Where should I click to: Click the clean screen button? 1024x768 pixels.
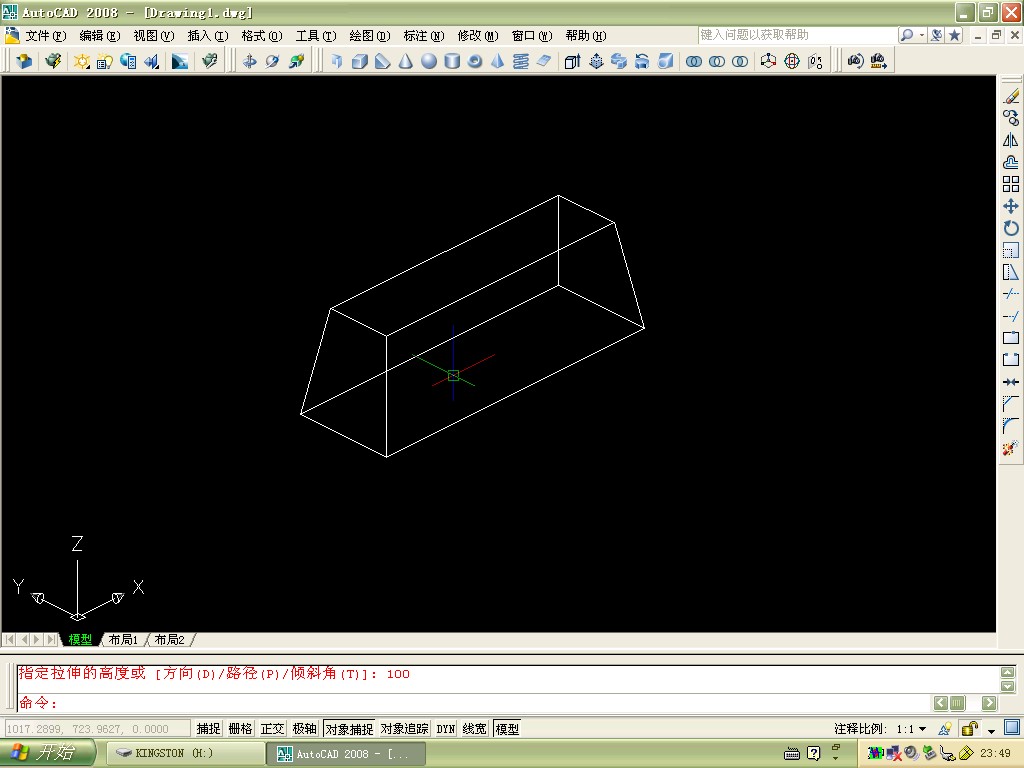(1012, 728)
